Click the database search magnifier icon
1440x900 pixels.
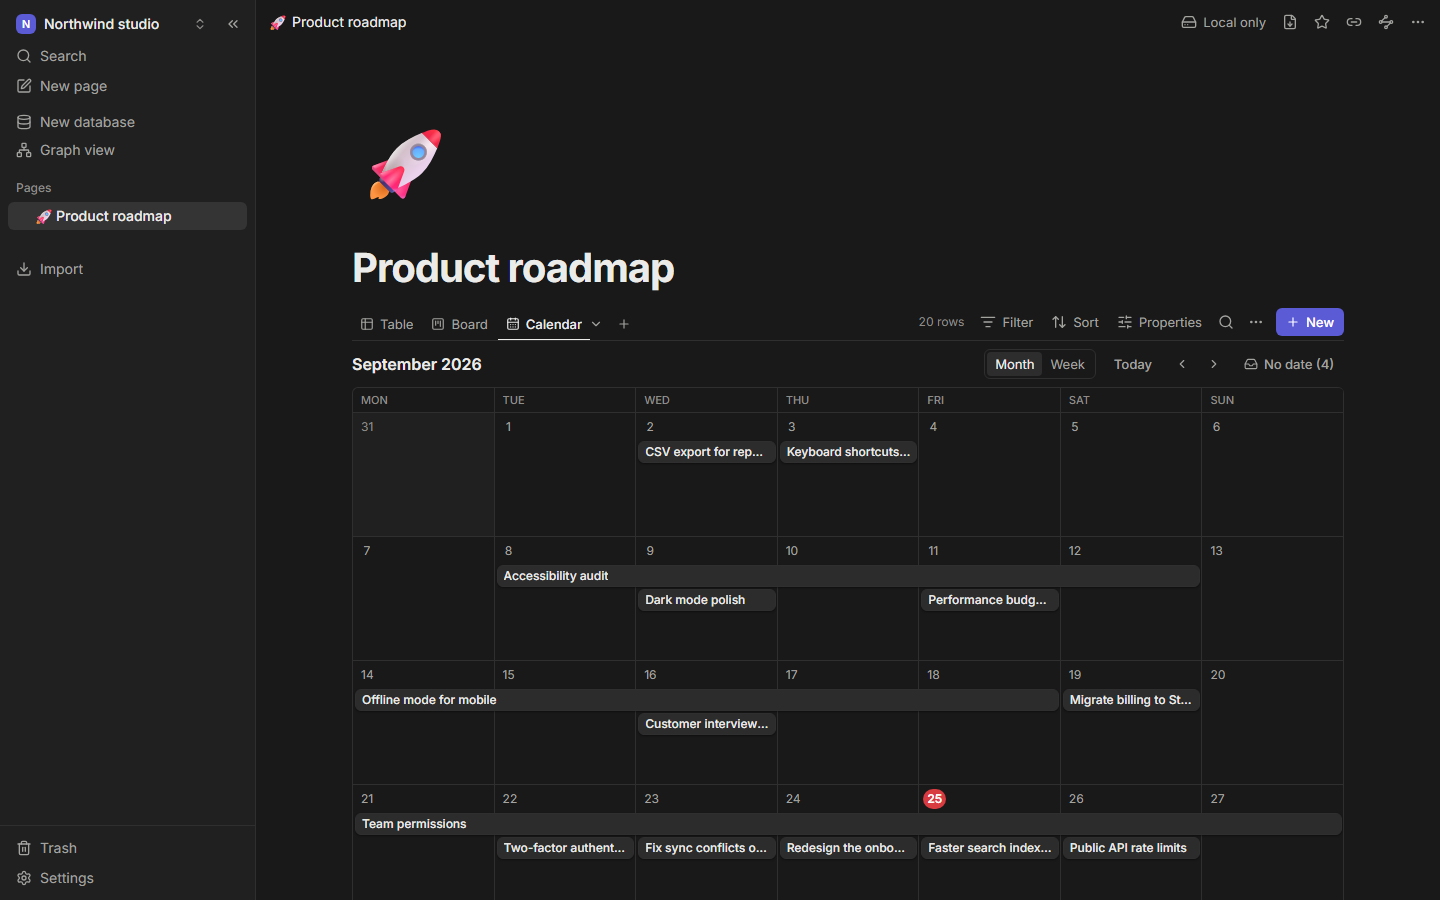tap(1226, 322)
